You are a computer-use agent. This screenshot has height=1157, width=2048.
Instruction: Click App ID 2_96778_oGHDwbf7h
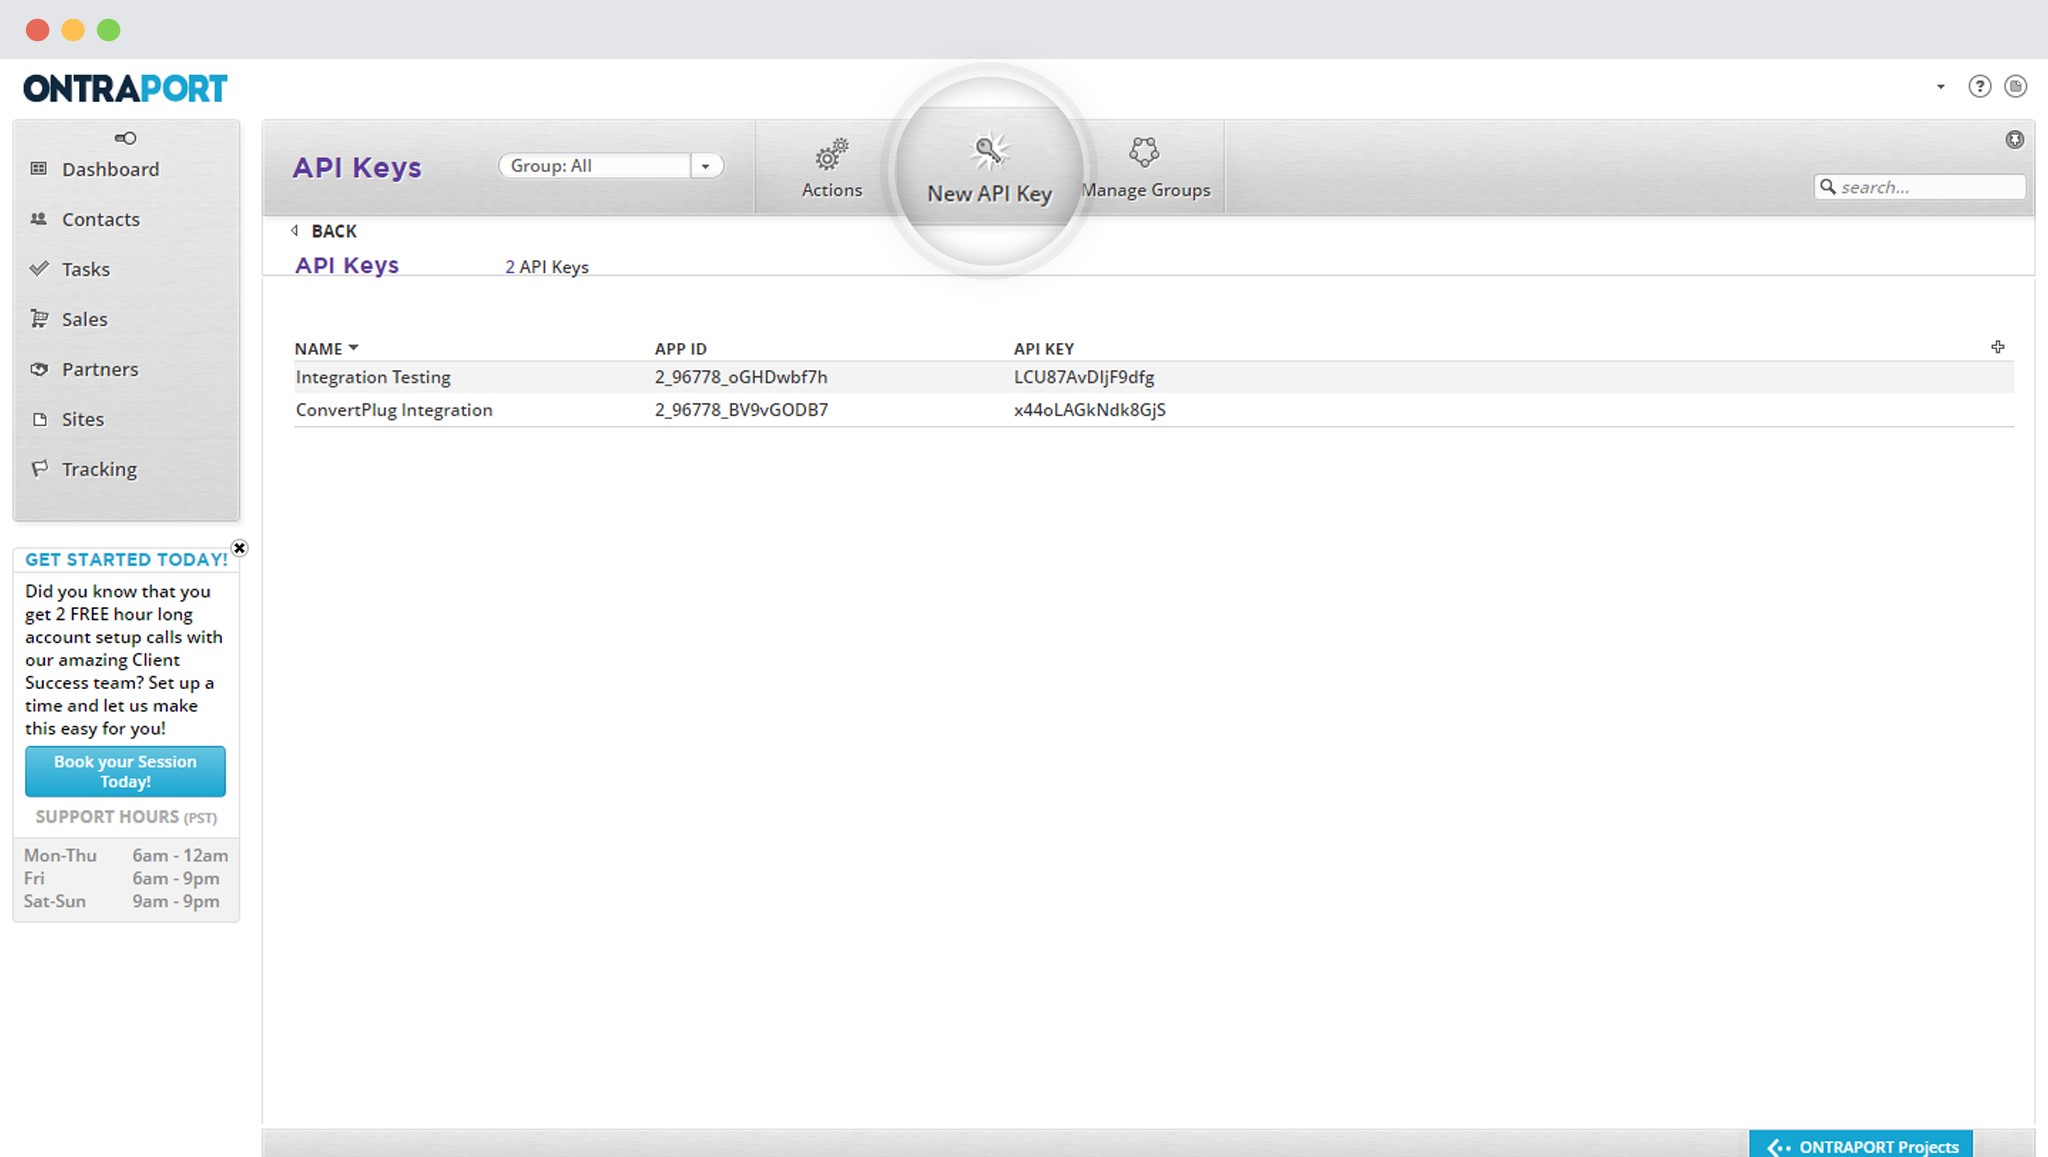(741, 377)
